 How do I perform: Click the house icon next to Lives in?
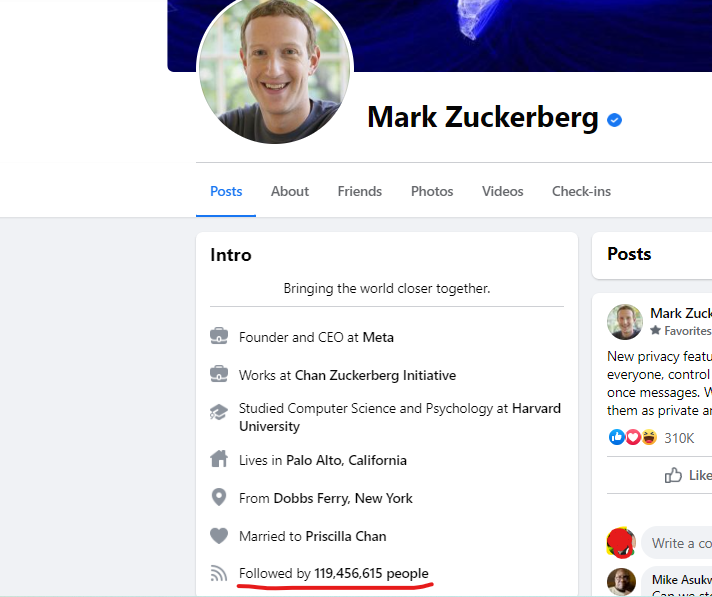point(219,460)
